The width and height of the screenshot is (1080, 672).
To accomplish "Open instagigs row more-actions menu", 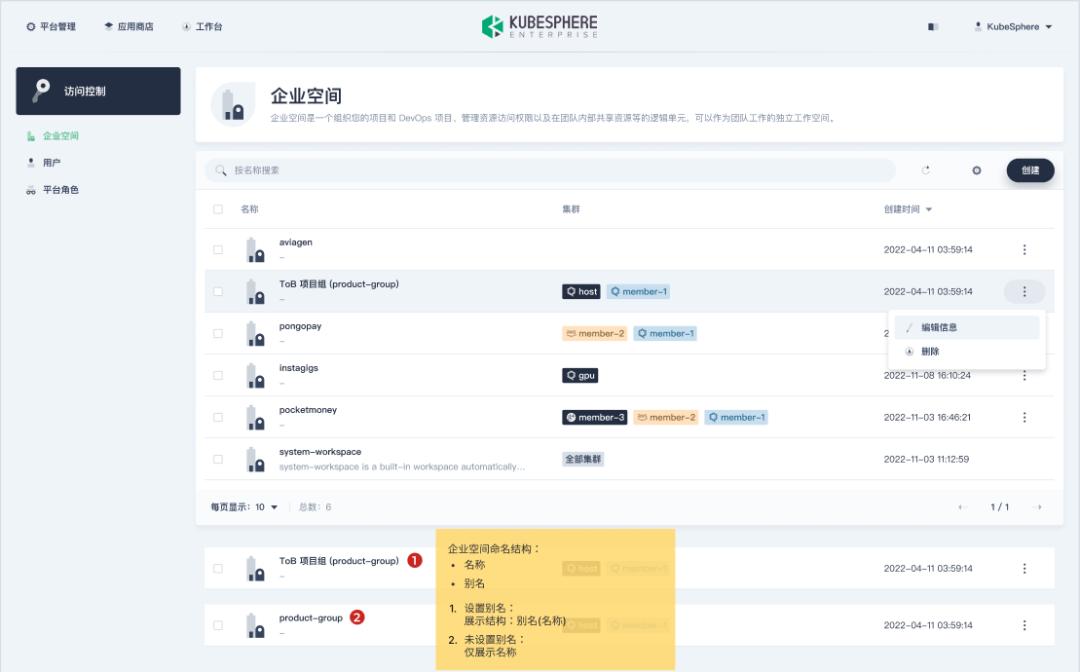I will (x=1024, y=375).
